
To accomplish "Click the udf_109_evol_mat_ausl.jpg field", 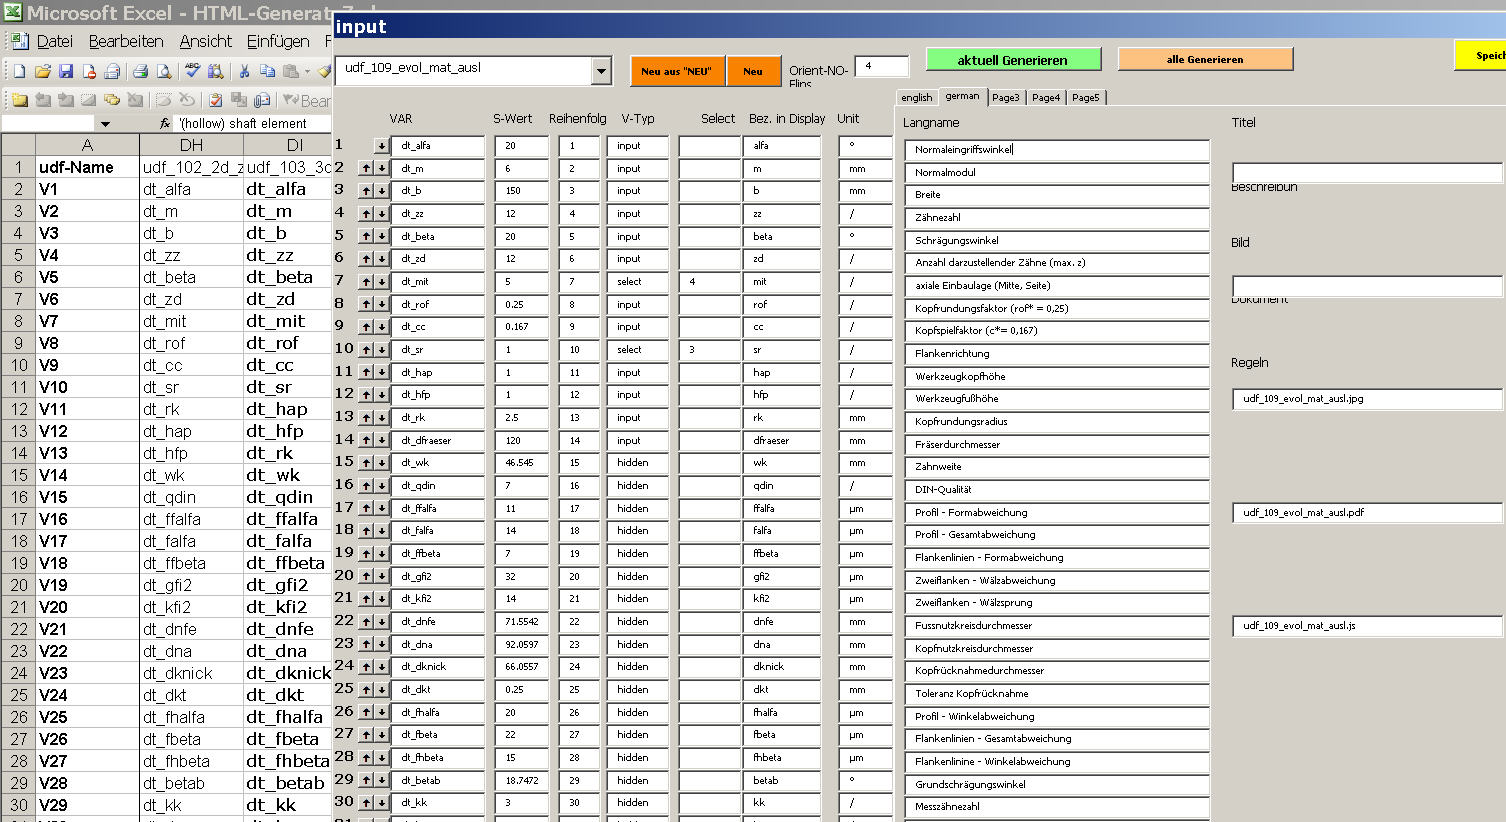I will [x=1367, y=399].
